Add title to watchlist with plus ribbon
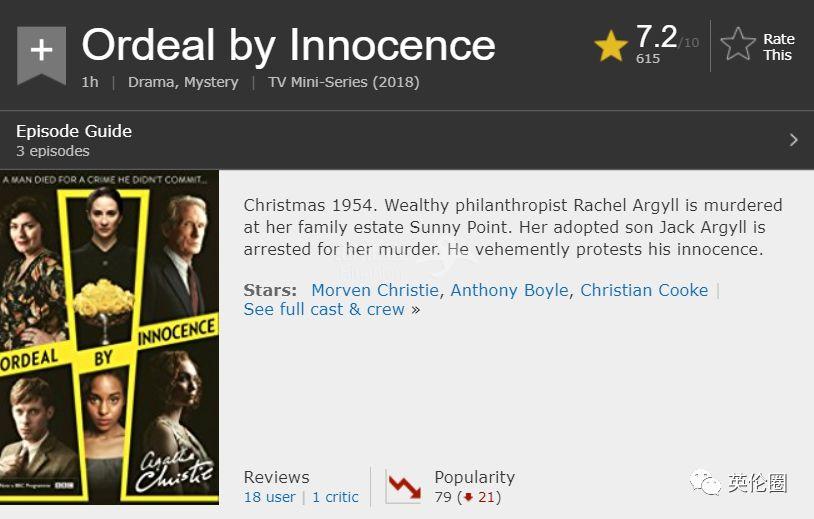Viewport: 814px width, 519px height. pyautogui.click(x=41, y=50)
